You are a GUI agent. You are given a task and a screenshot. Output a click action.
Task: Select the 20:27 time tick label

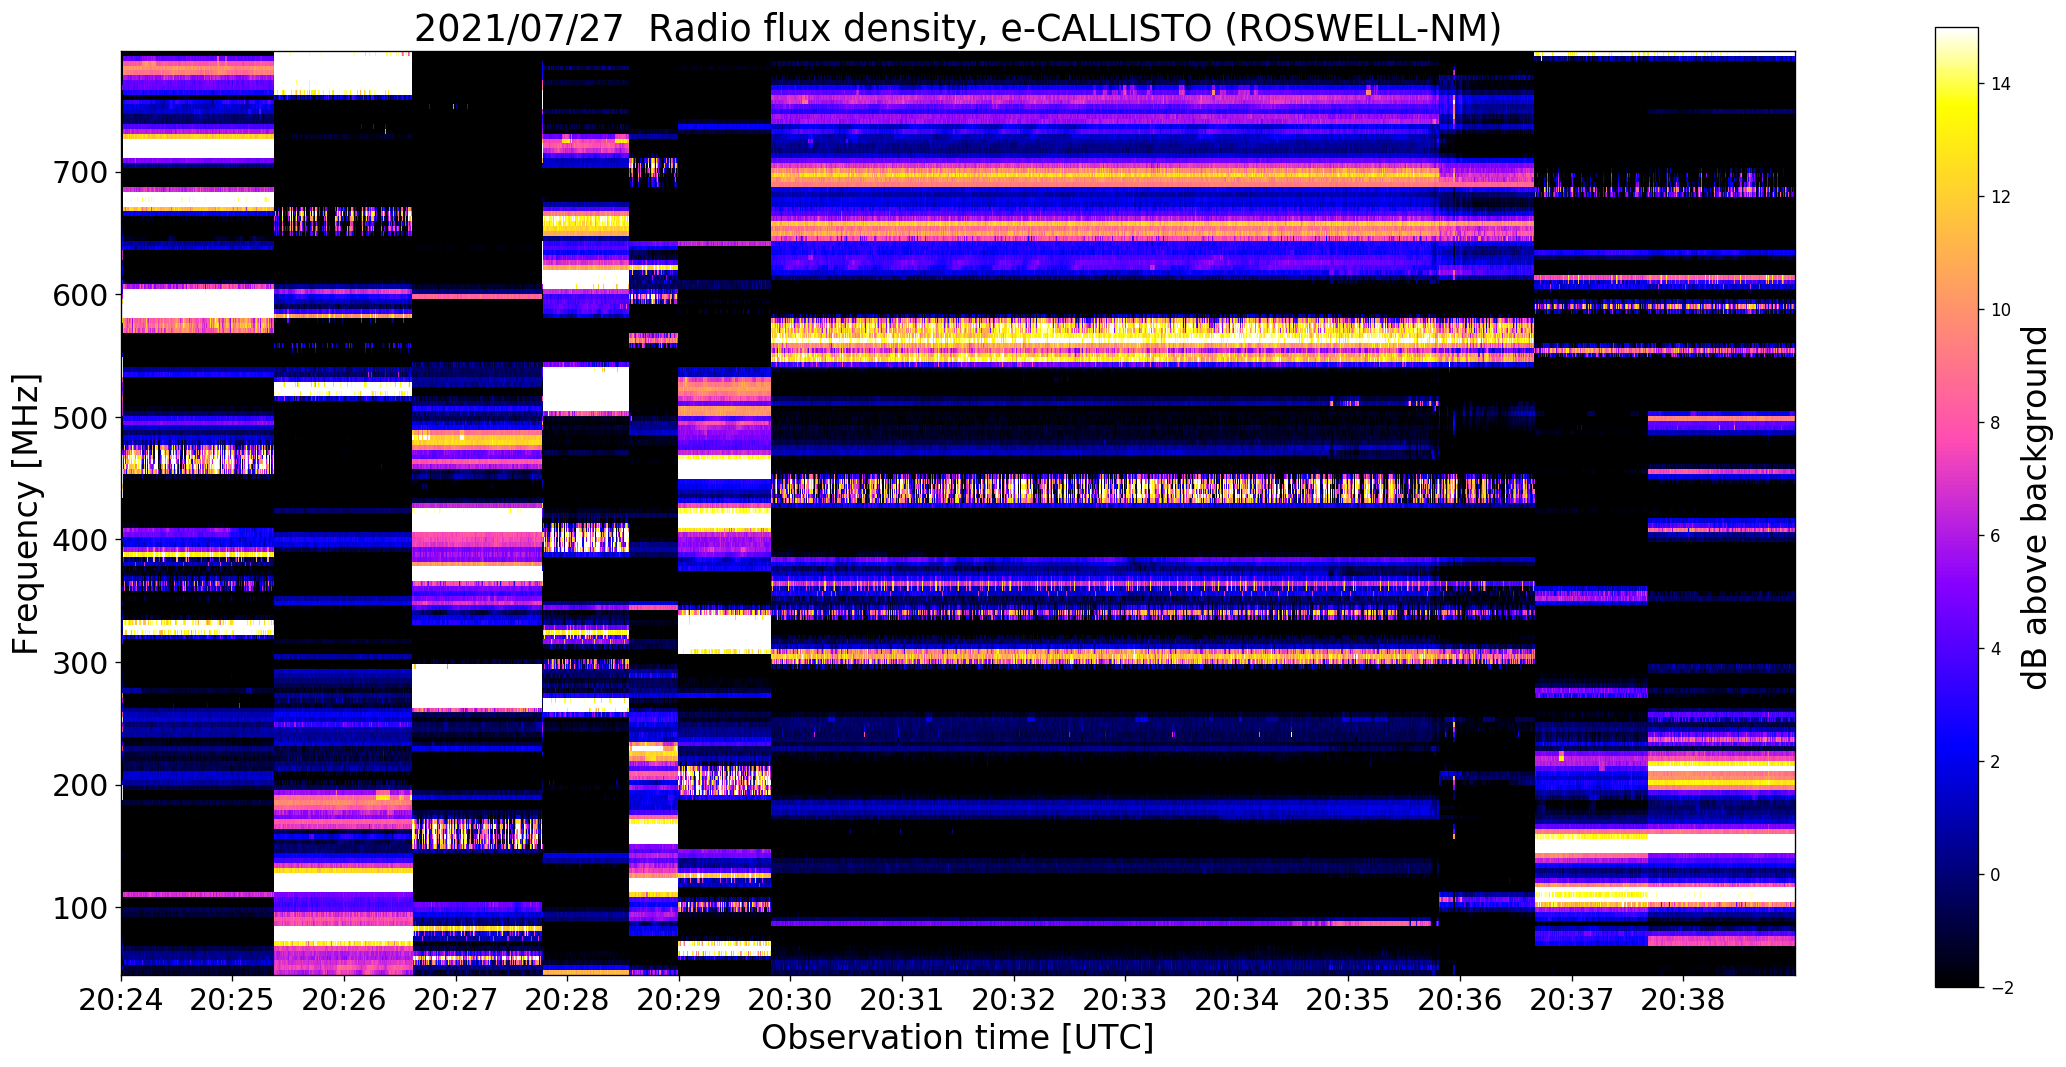click(456, 1000)
